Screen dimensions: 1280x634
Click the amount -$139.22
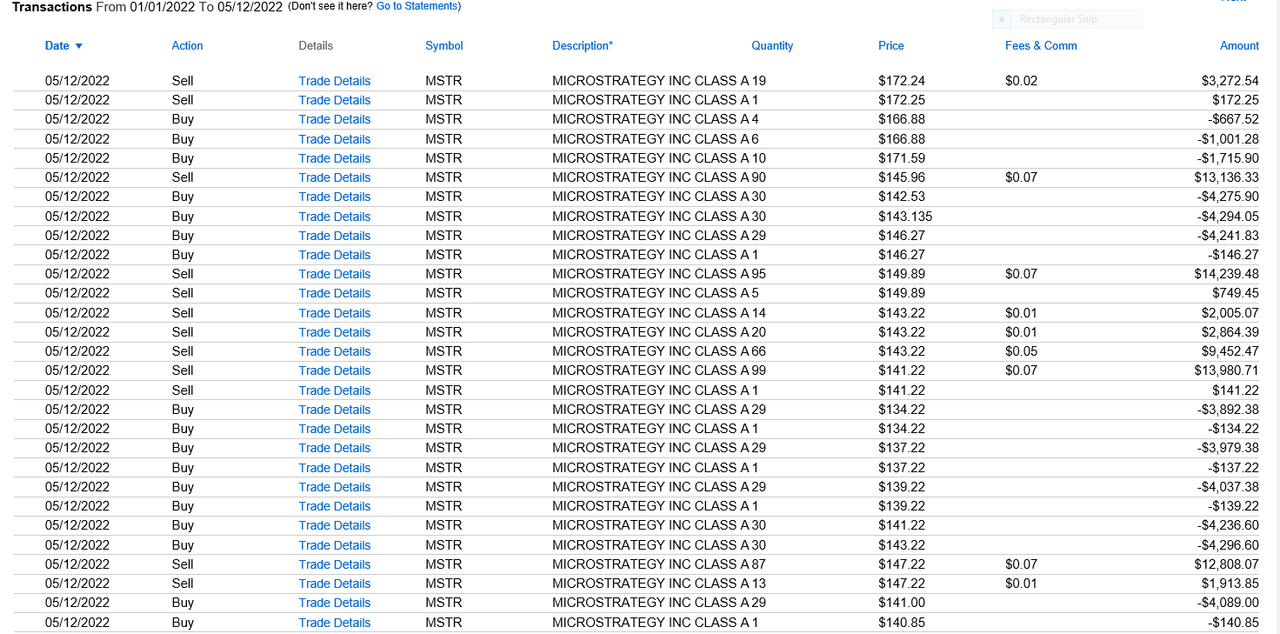coord(1233,506)
